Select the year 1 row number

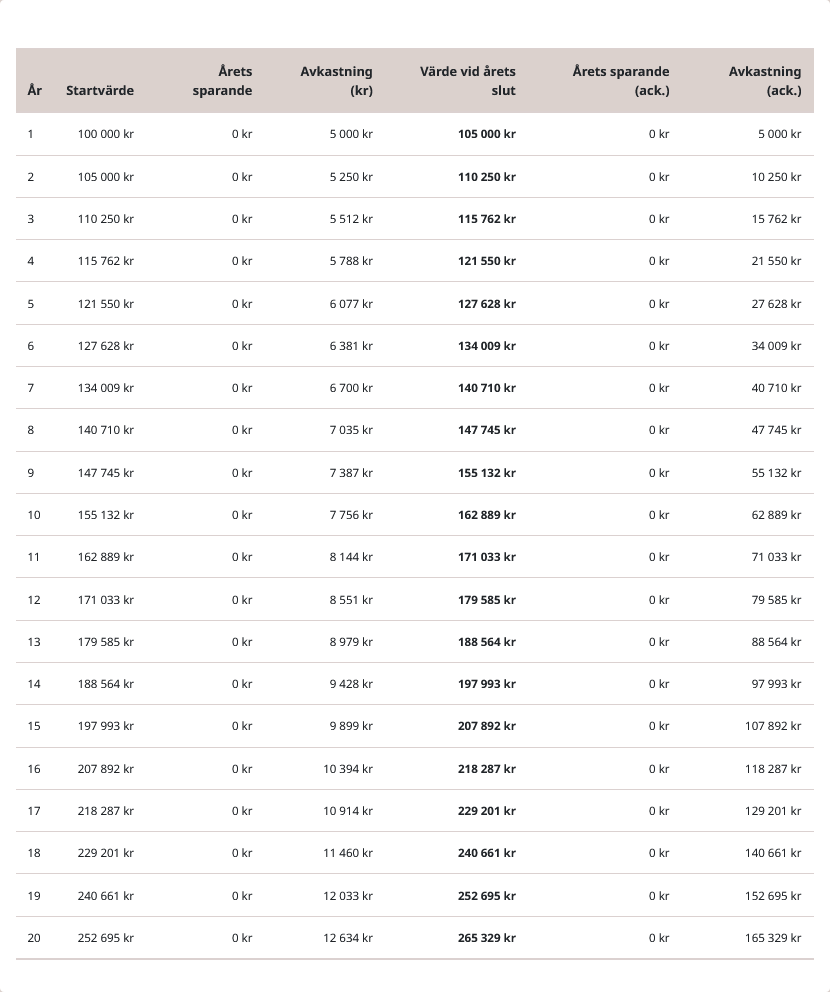(31, 134)
